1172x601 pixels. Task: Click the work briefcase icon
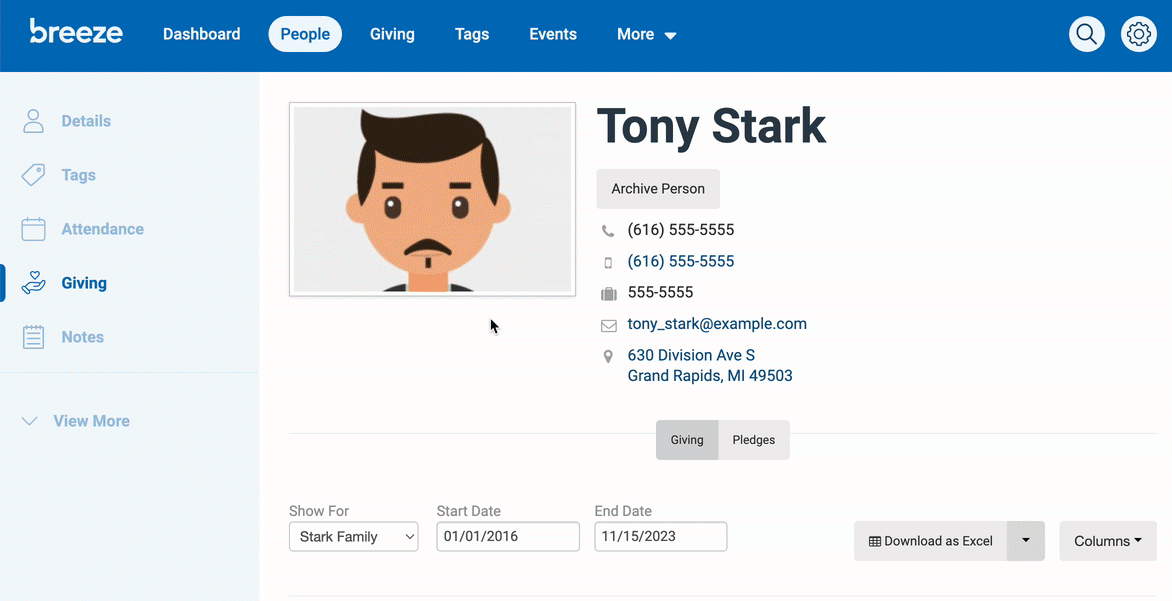[x=608, y=294]
